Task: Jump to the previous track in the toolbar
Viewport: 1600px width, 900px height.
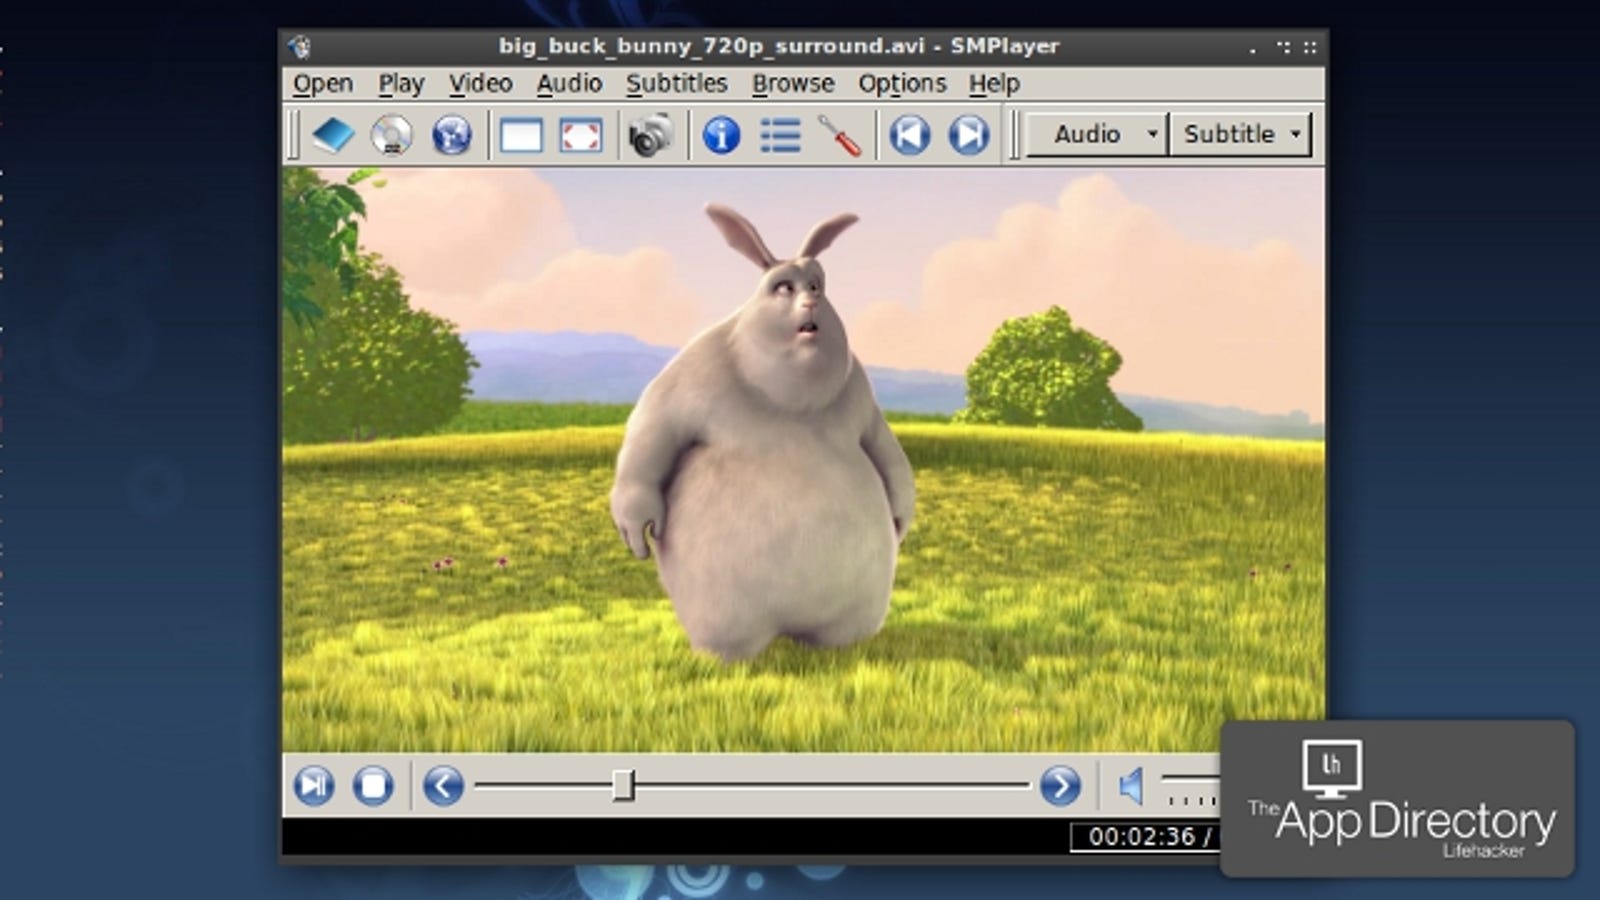Action: coord(910,135)
